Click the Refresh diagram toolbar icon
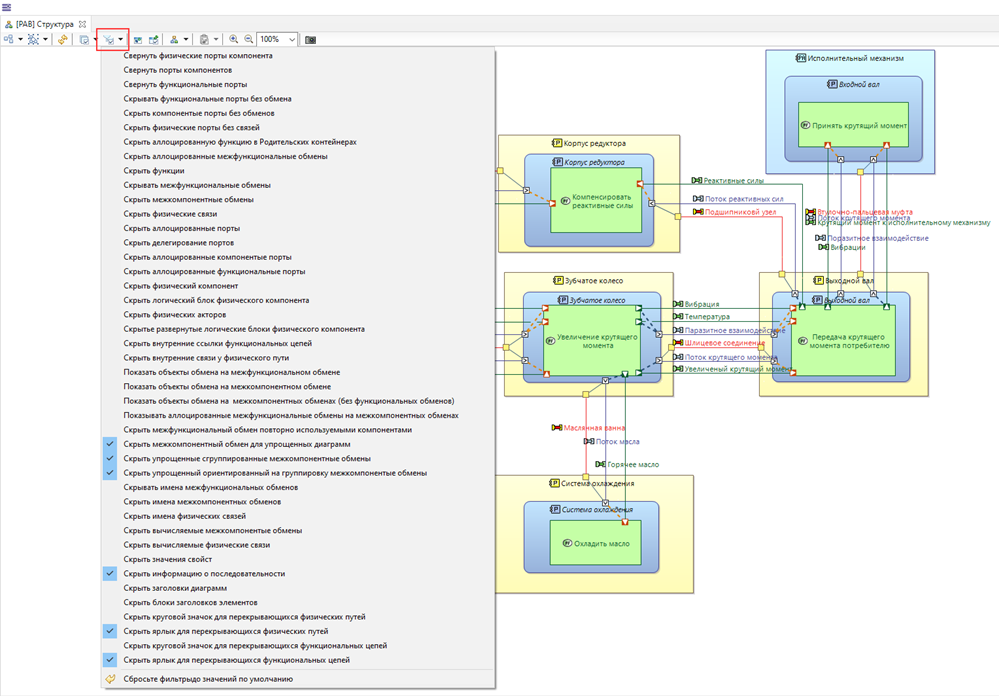Image resolution: width=999 pixels, height=696 pixels. (62, 40)
